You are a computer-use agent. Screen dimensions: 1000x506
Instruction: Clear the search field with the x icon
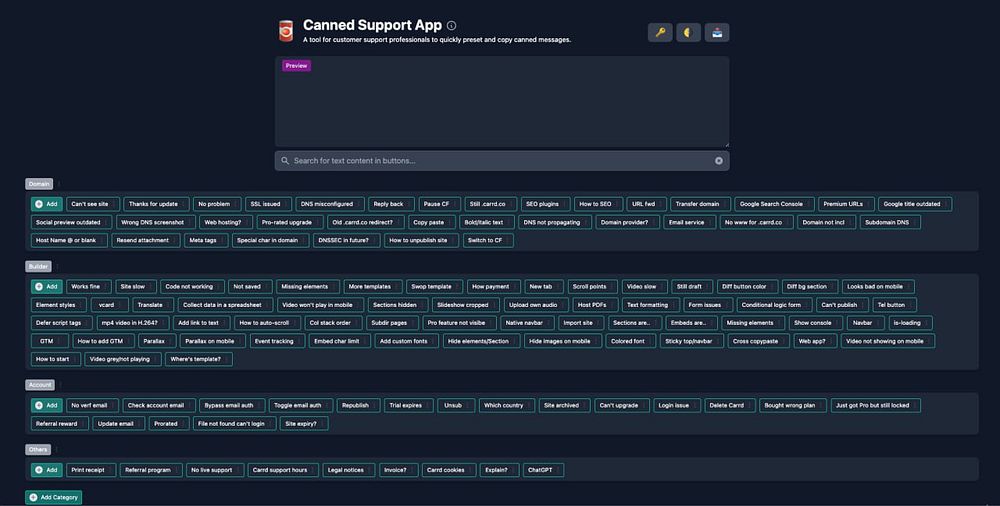click(719, 161)
